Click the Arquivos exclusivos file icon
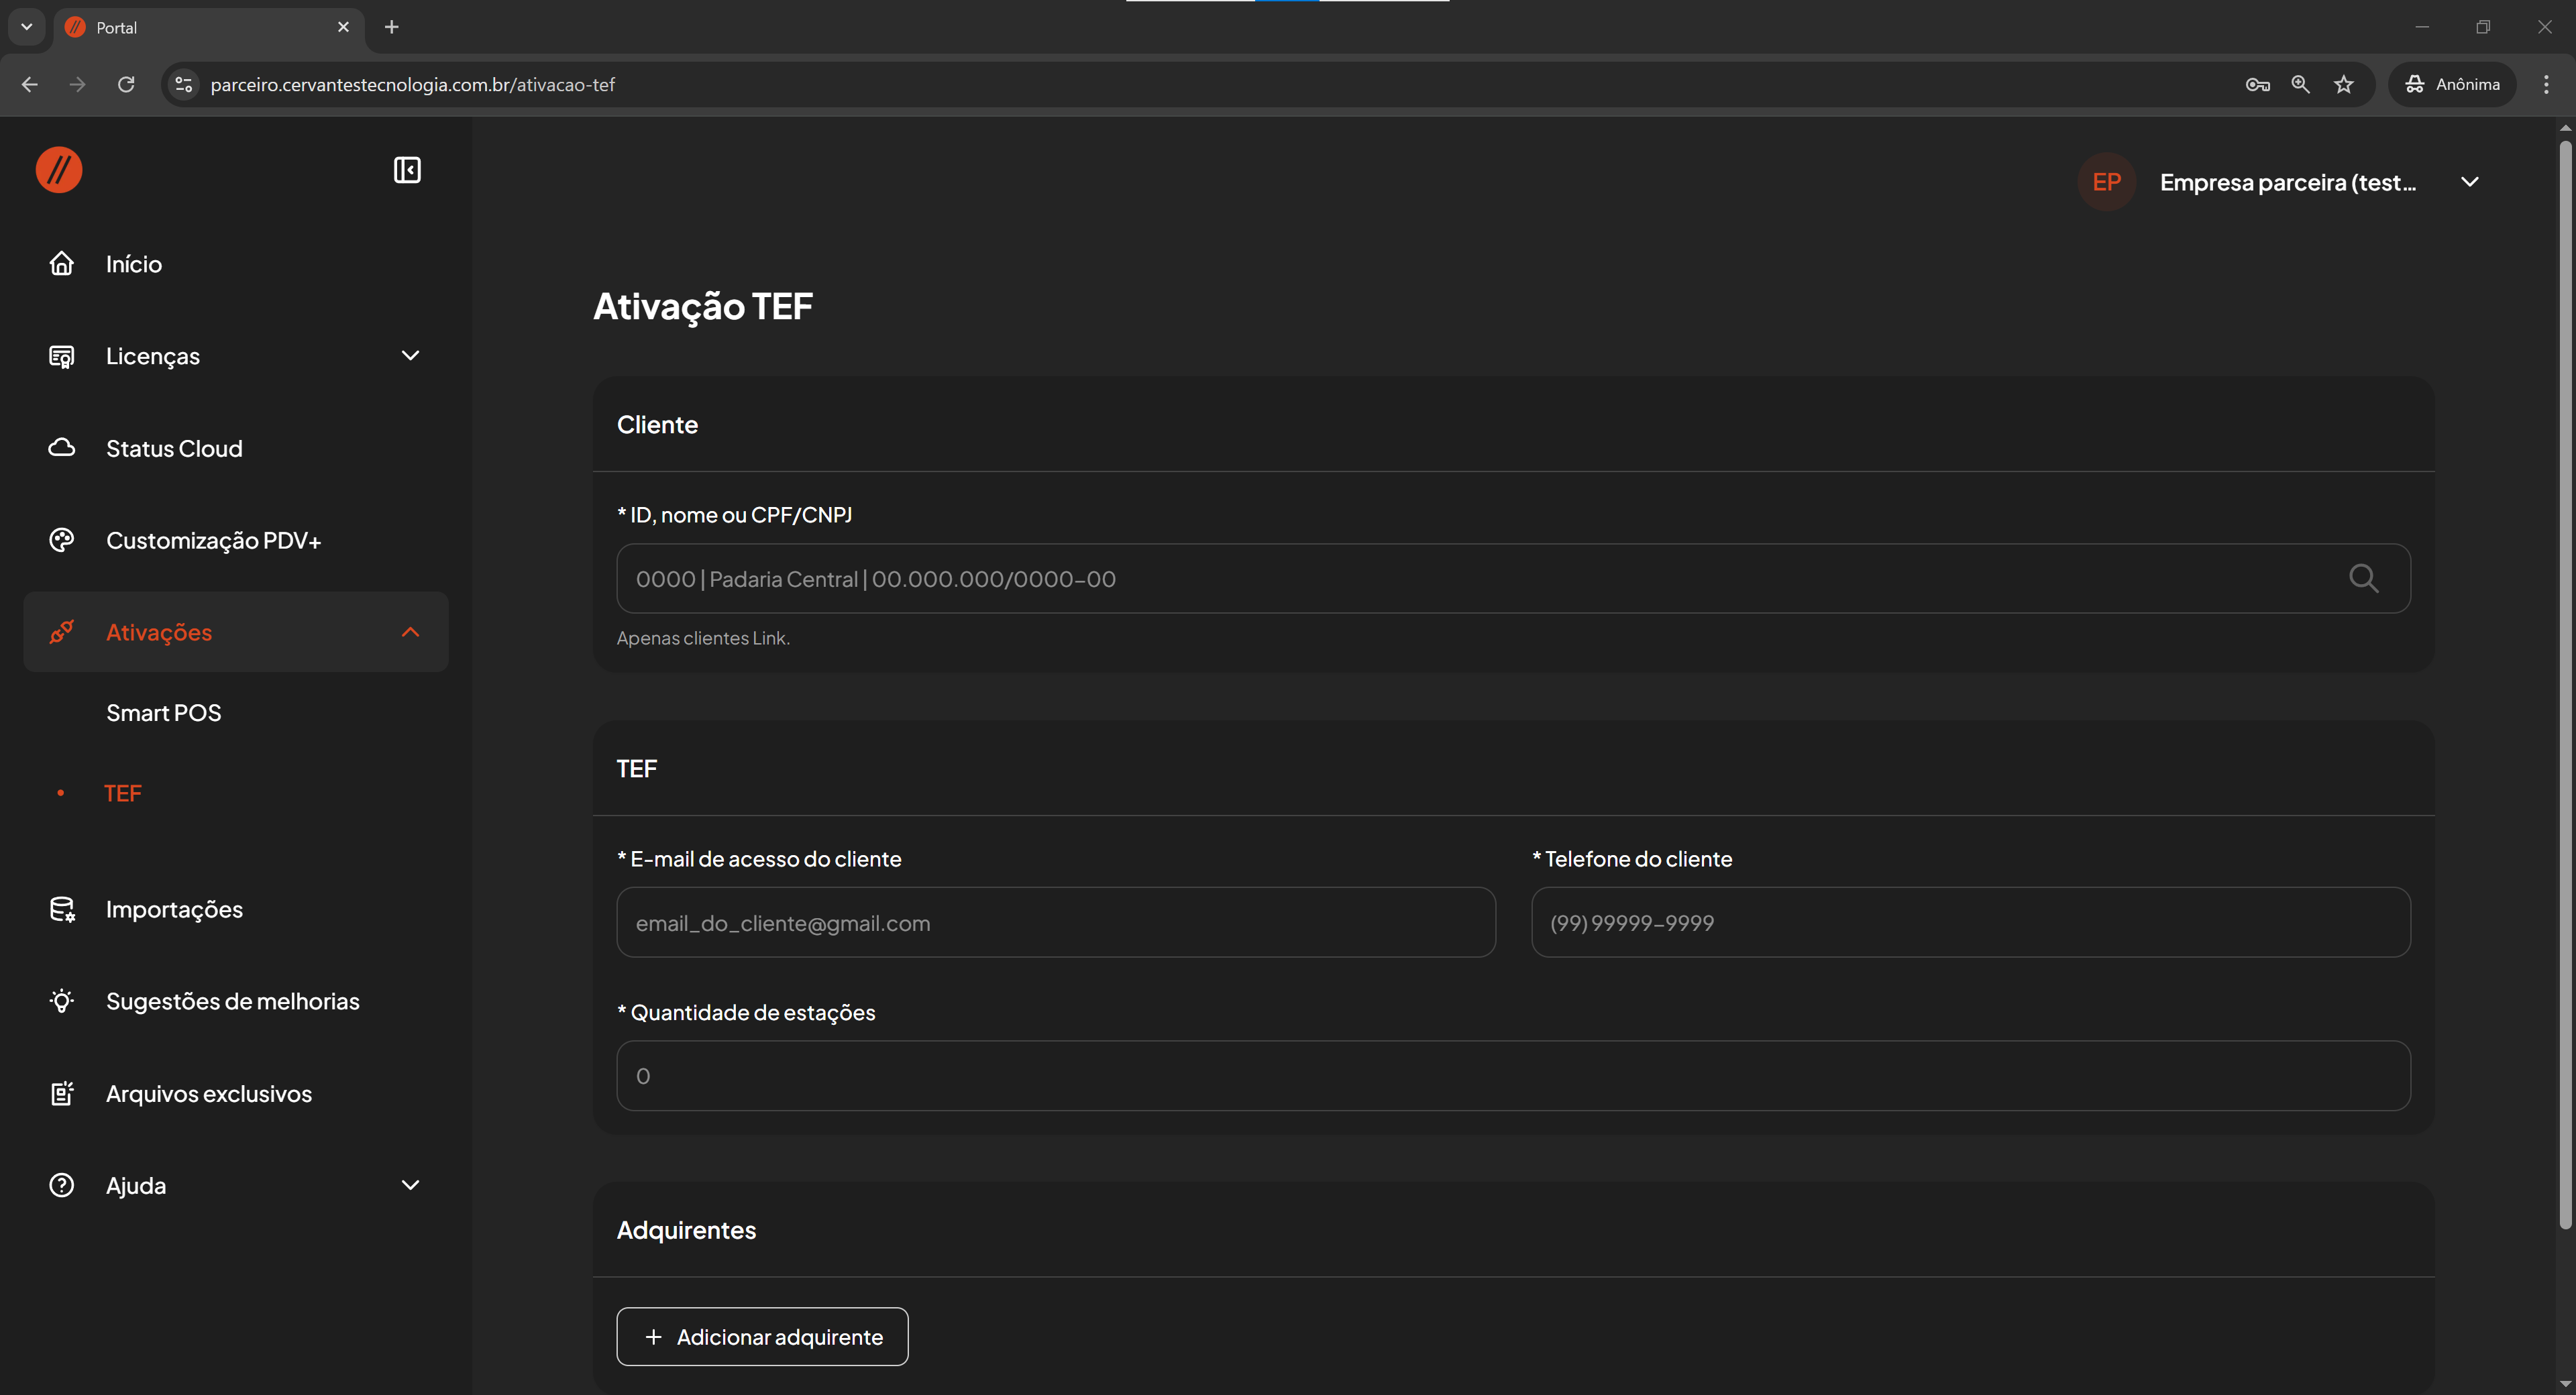Image resolution: width=2576 pixels, height=1395 pixels. tap(62, 1093)
